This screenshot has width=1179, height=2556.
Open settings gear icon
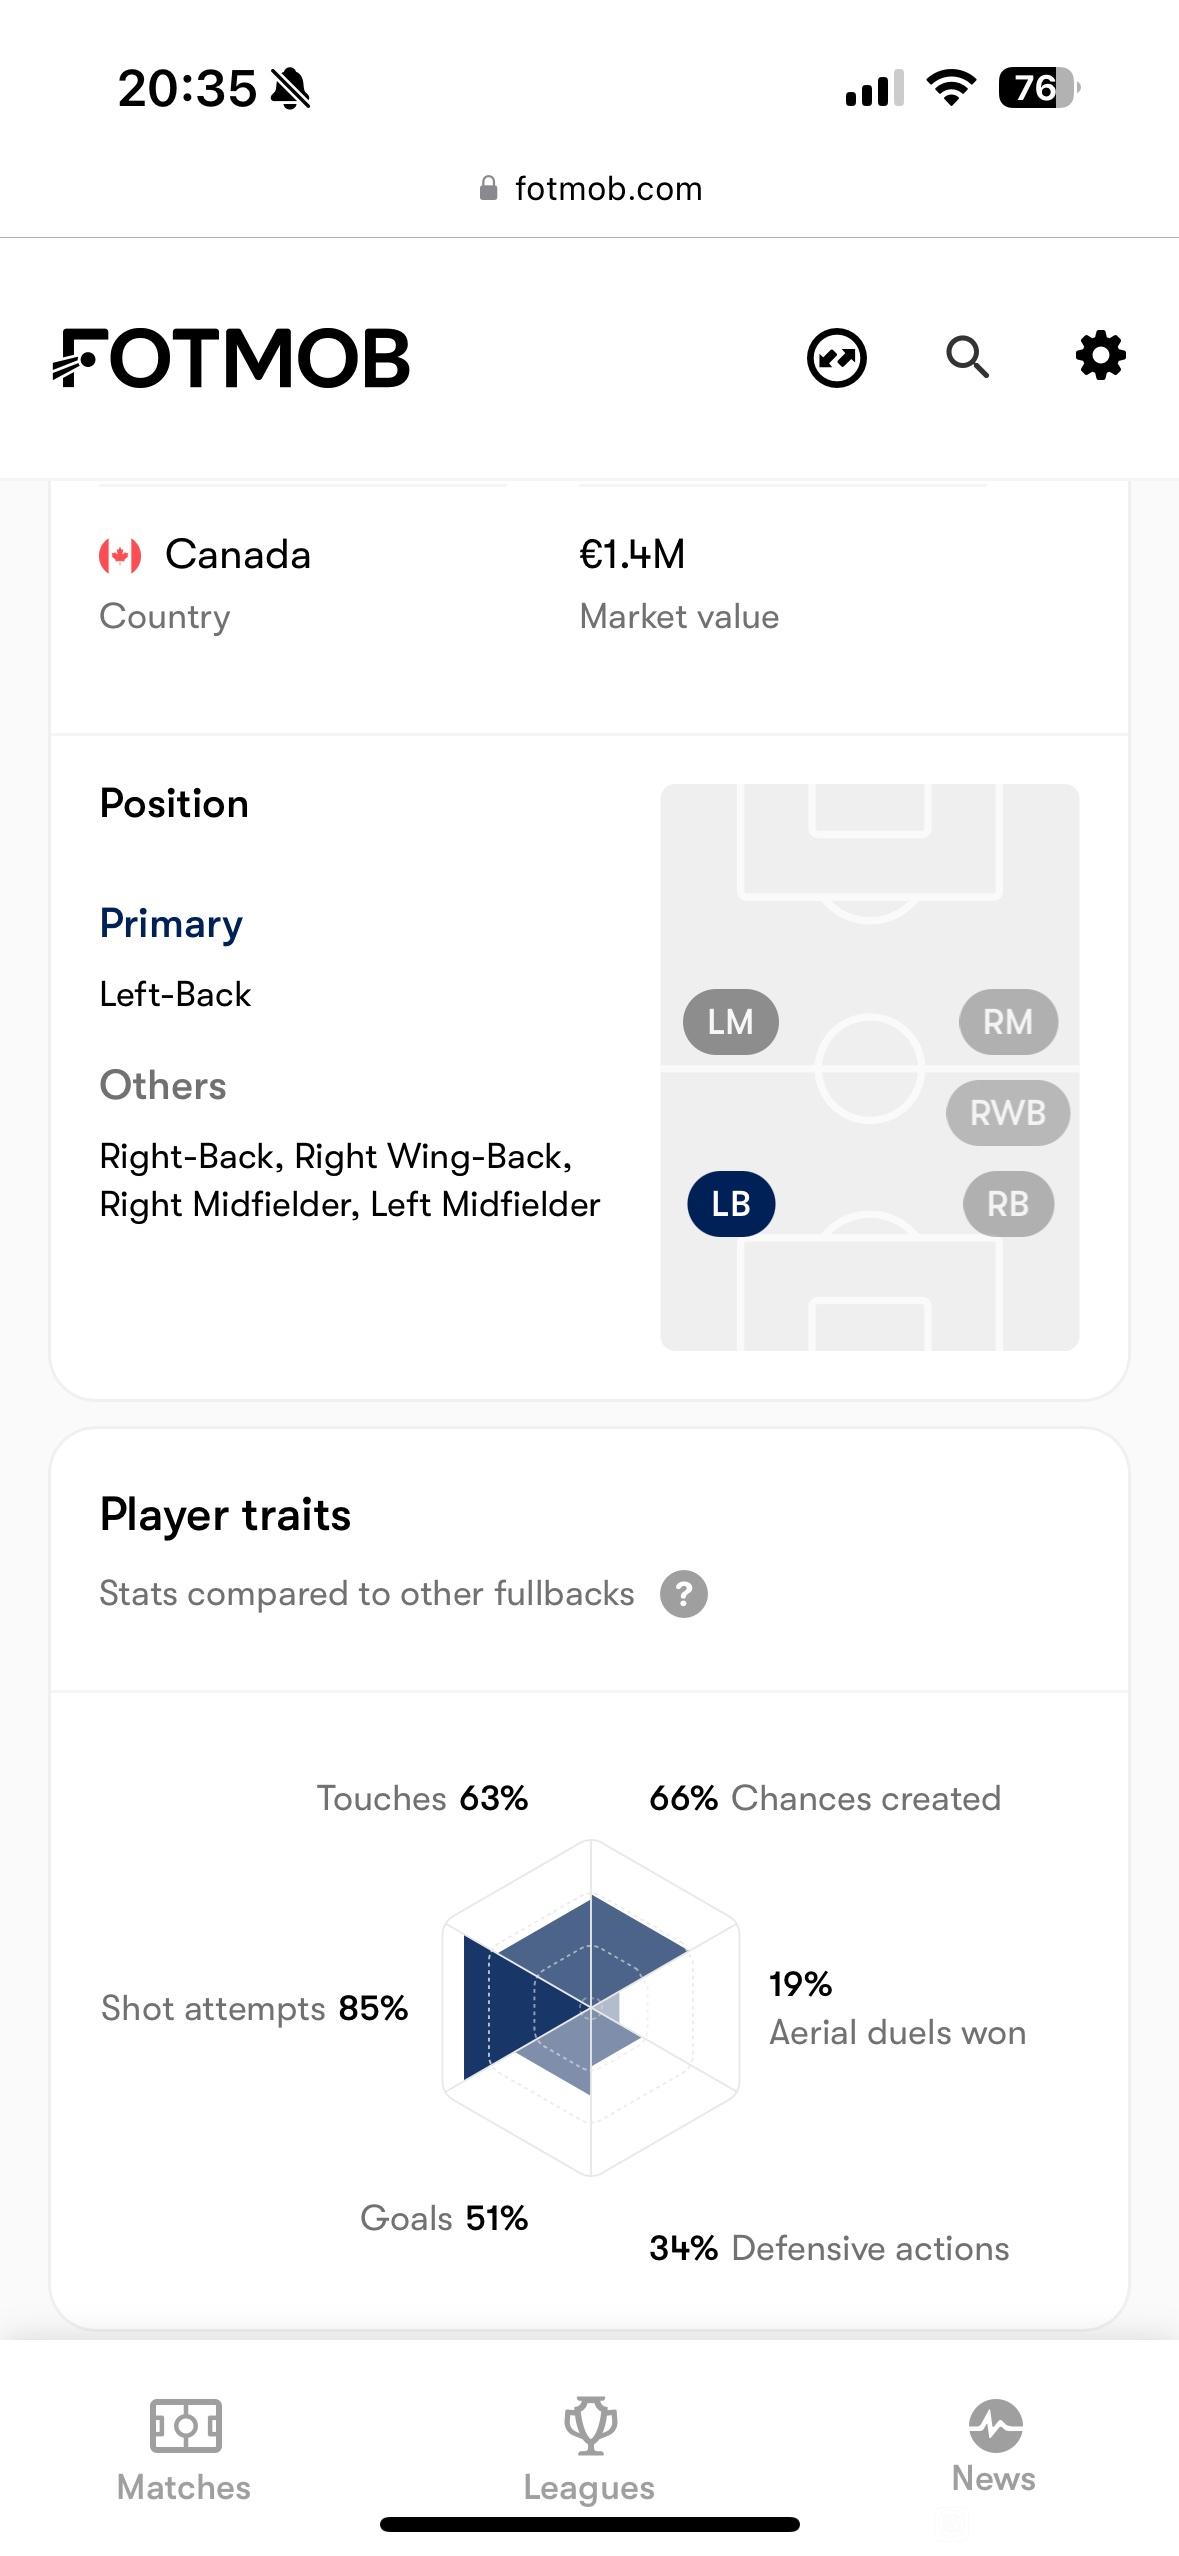[x=1101, y=356]
